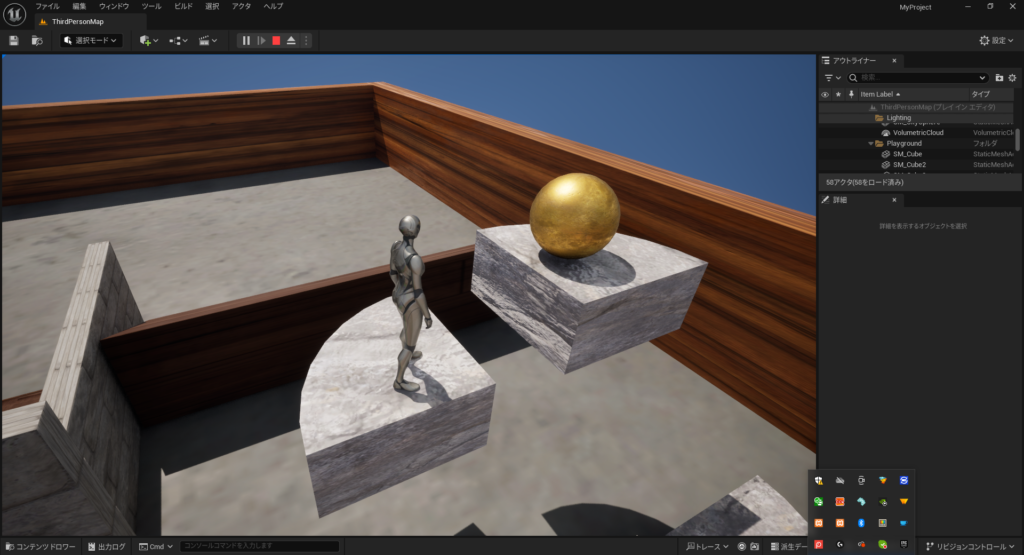
Task: Click the Eject from player button
Action: 291,41
